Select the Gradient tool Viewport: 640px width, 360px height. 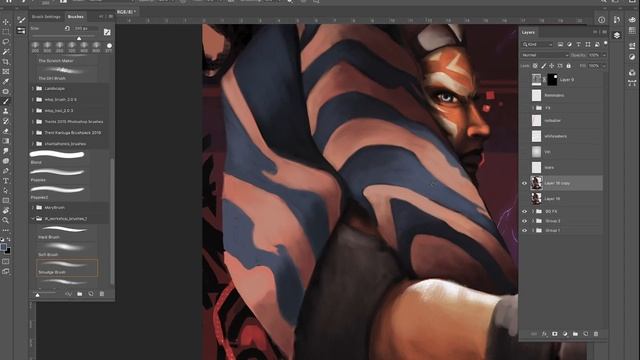(6, 141)
